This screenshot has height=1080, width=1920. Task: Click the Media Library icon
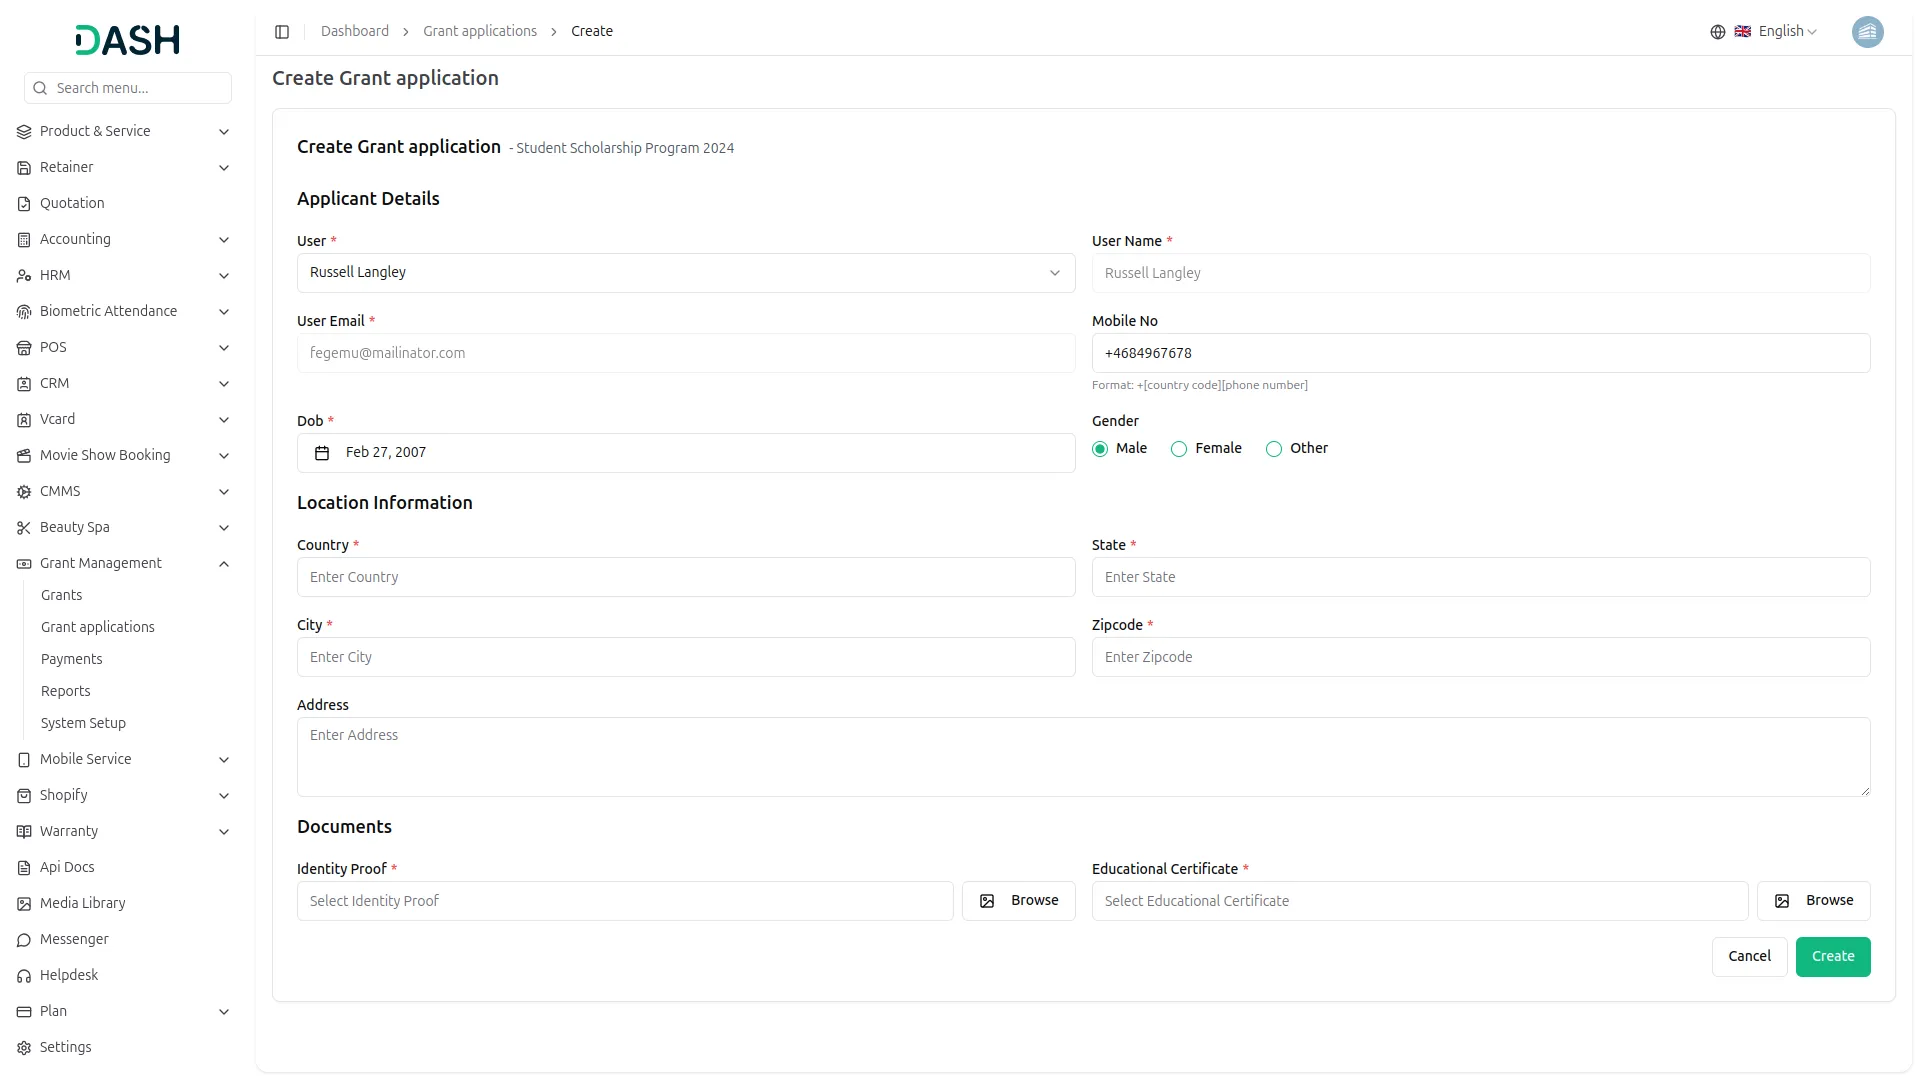tap(24, 904)
